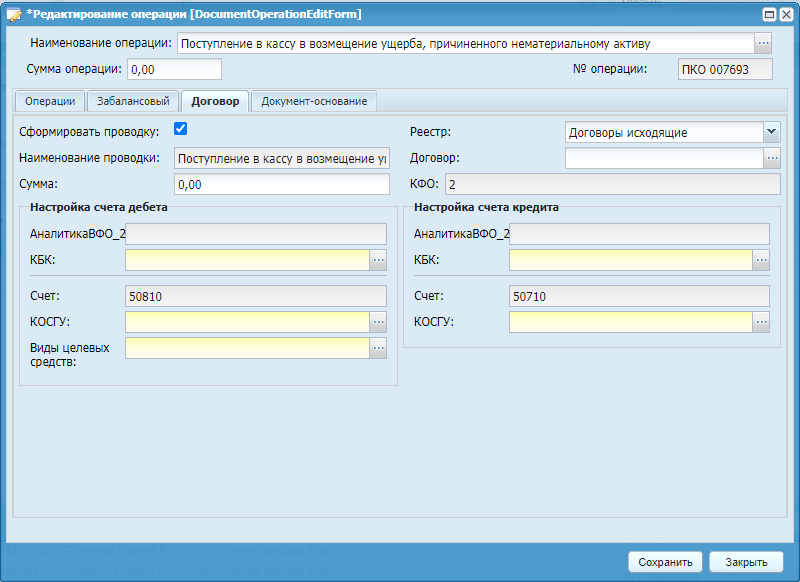The height and width of the screenshot is (582, 800).
Task: Select the Документ-основание tab
Action: 314,101
